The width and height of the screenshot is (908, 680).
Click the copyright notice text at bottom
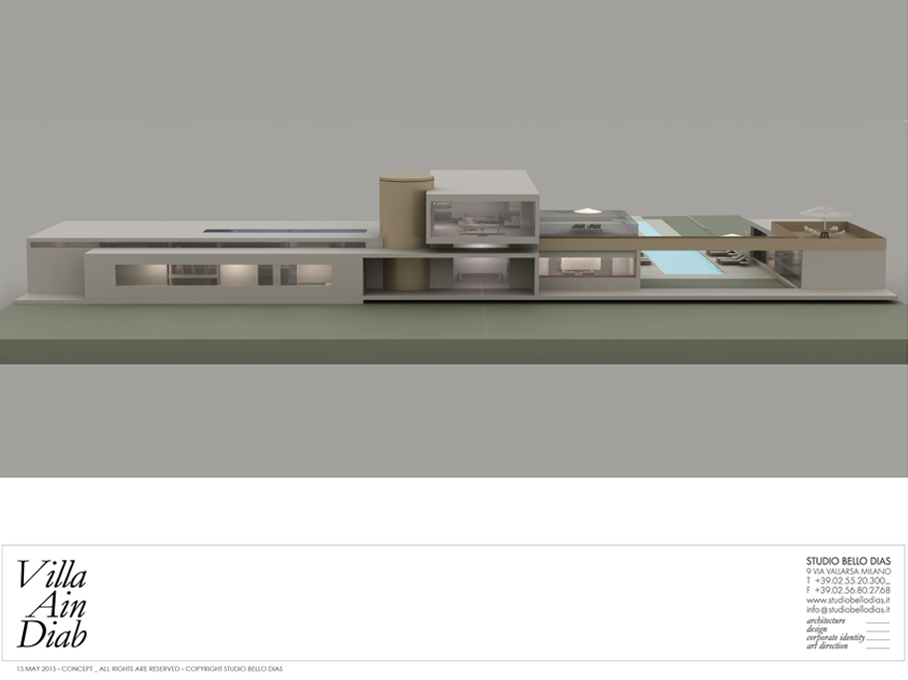tap(150, 668)
